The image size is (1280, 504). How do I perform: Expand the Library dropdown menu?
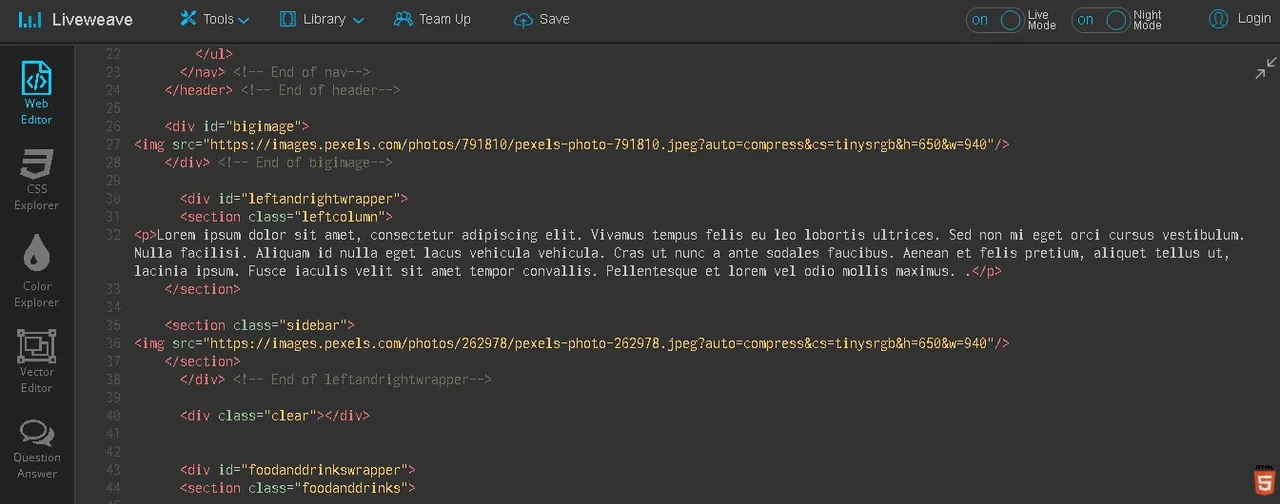coord(321,19)
